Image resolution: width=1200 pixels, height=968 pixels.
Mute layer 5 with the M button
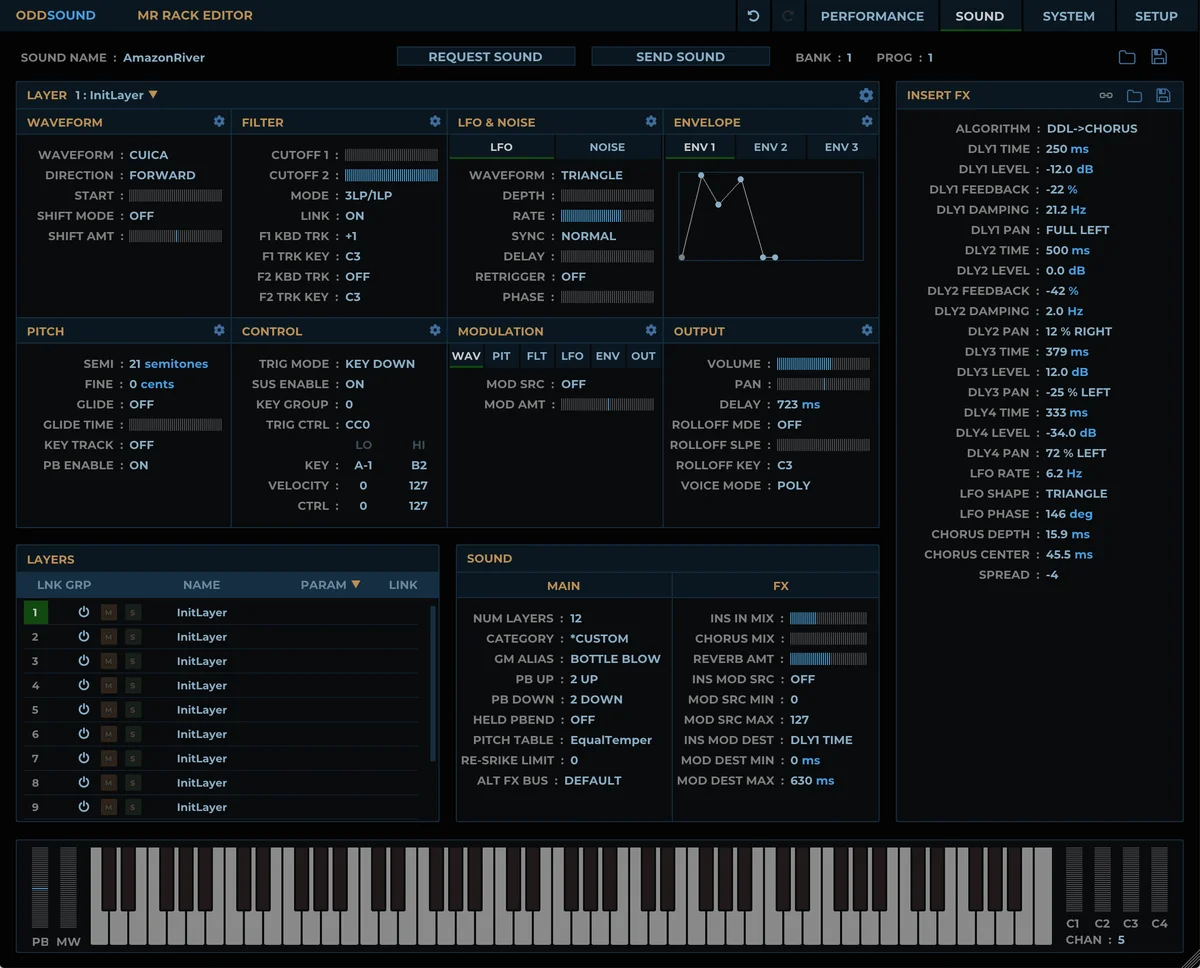(x=109, y=710)
